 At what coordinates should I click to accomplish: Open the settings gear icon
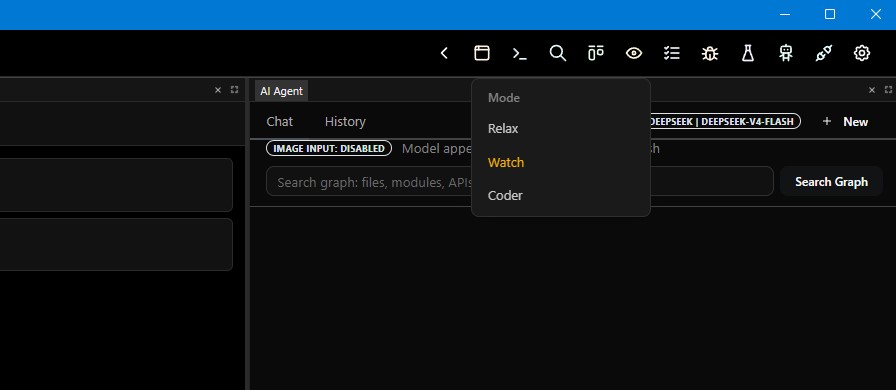pos(862,53)
